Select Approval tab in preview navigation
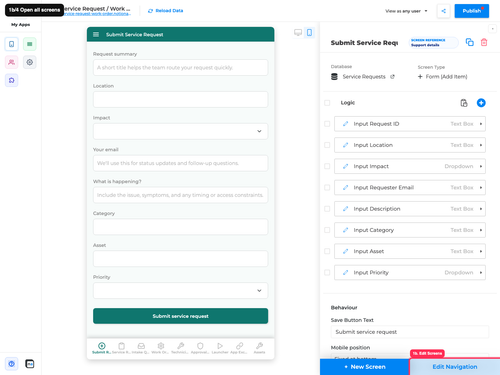This screenshot has height=375, width=500. (x=200, y=348)
